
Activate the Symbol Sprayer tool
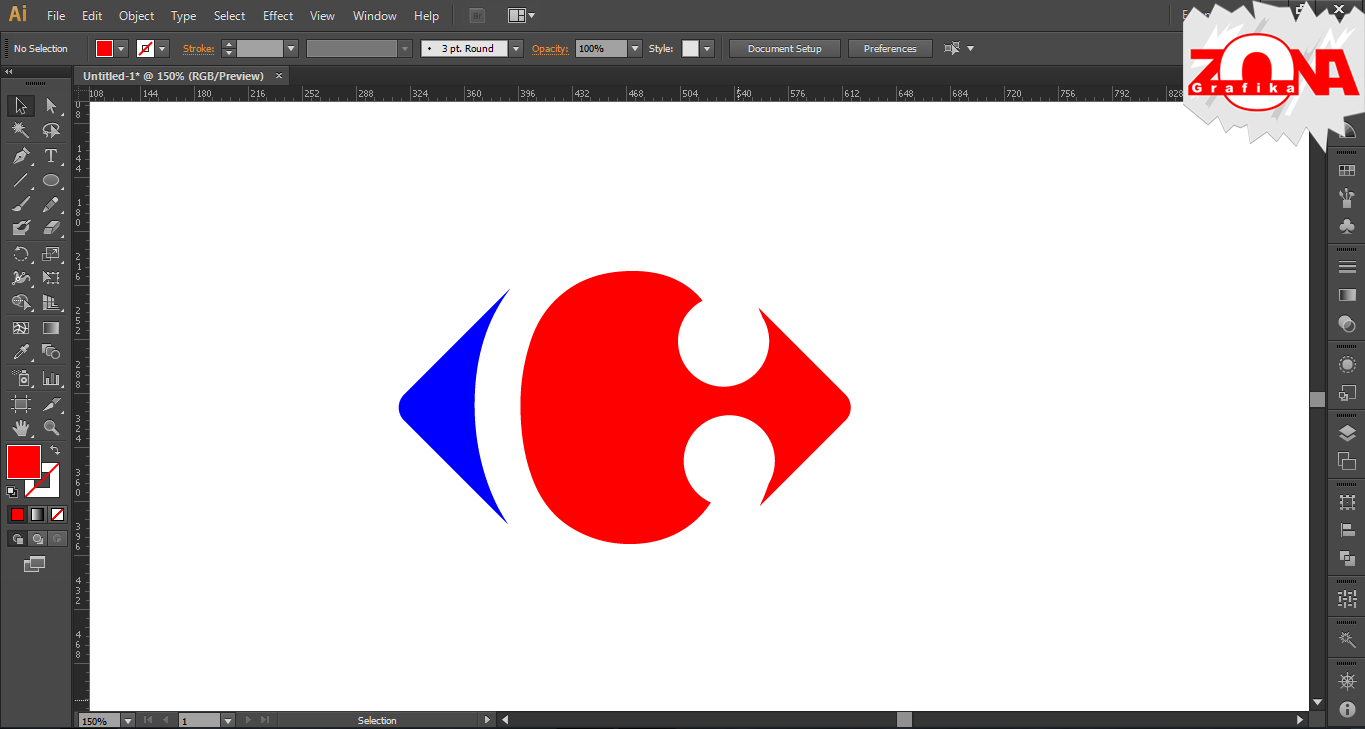pyautogui.click(x=21, y=378)
